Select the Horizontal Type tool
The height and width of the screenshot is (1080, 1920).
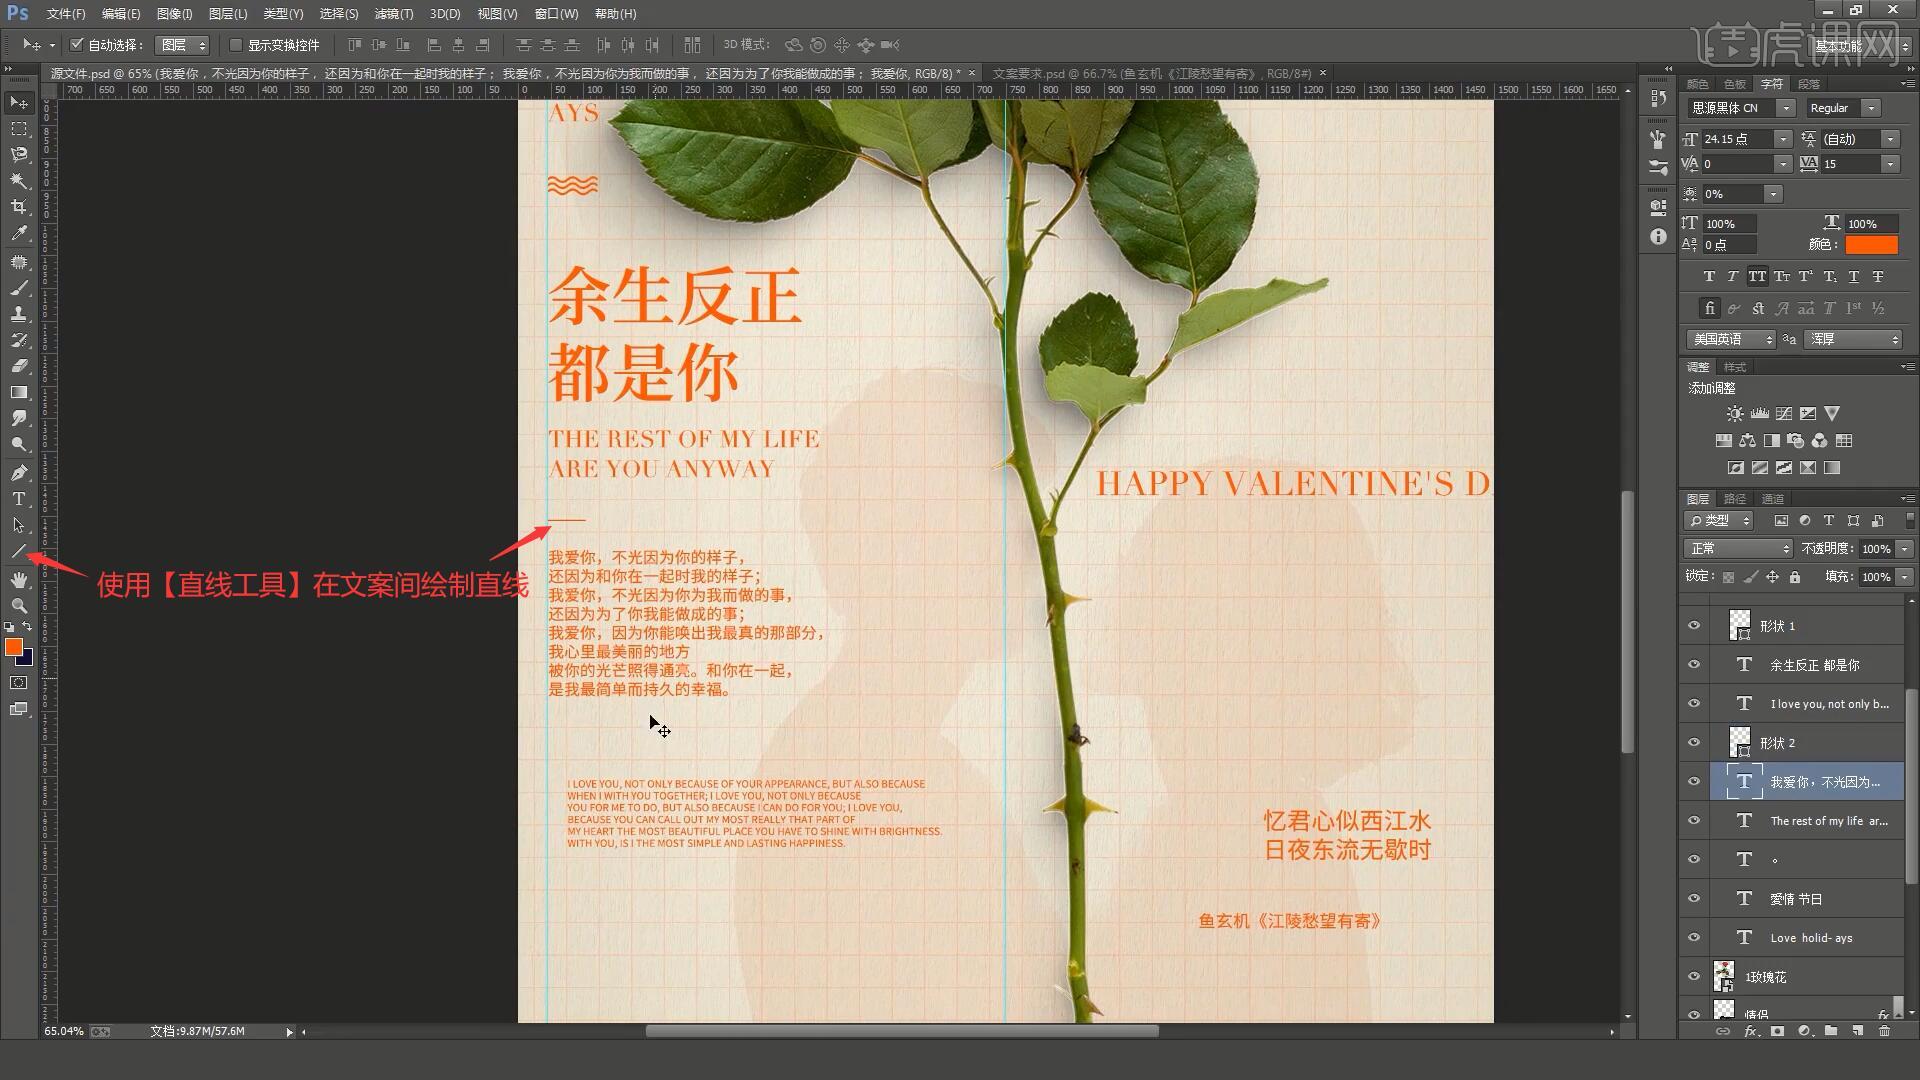[x=19, y=498]
